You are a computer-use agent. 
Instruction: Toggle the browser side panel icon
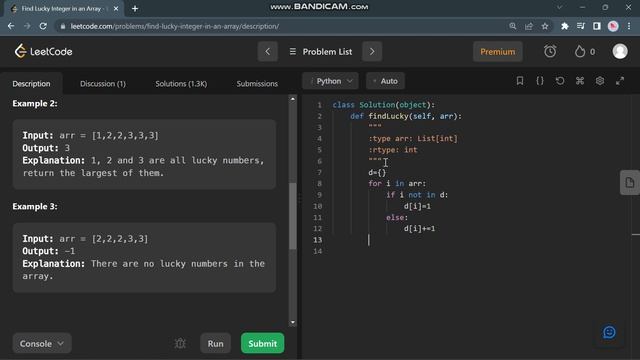[596, 26]
